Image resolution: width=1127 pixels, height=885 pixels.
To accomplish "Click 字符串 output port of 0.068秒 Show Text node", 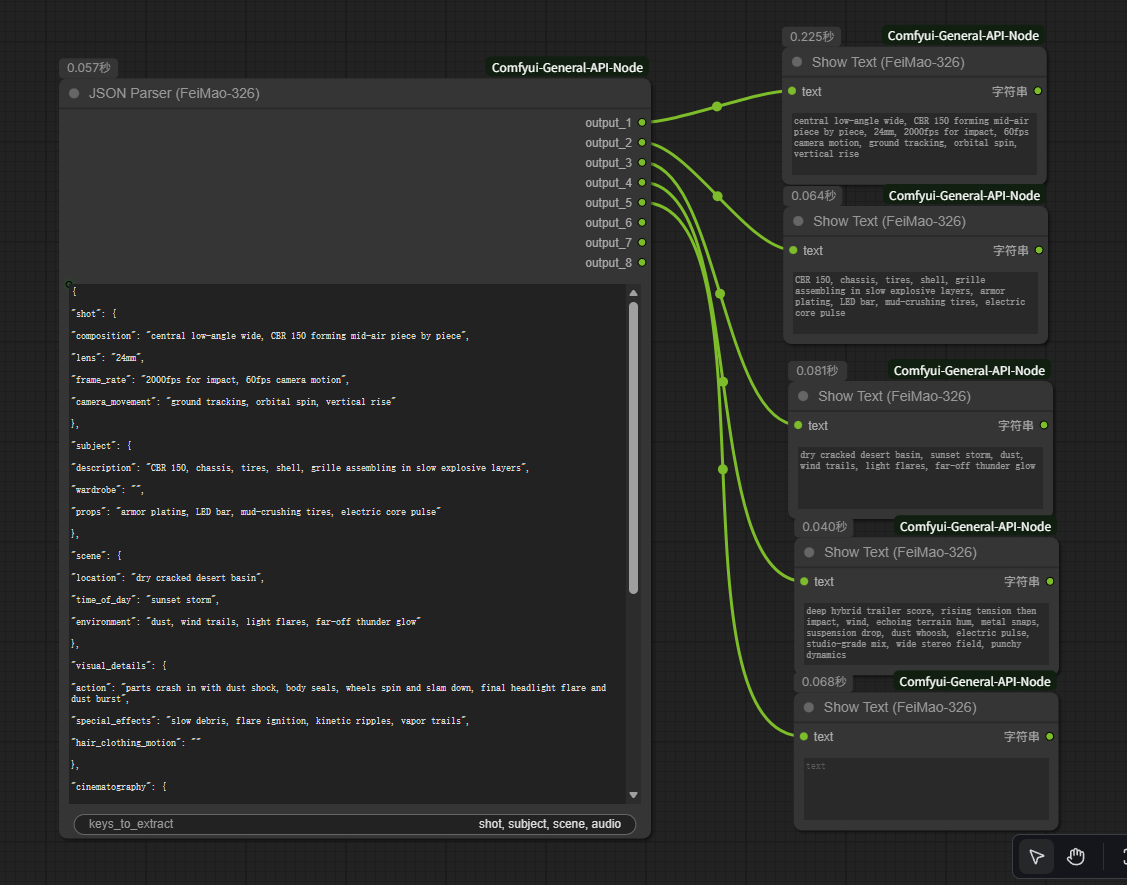I will coord(1050,736).
